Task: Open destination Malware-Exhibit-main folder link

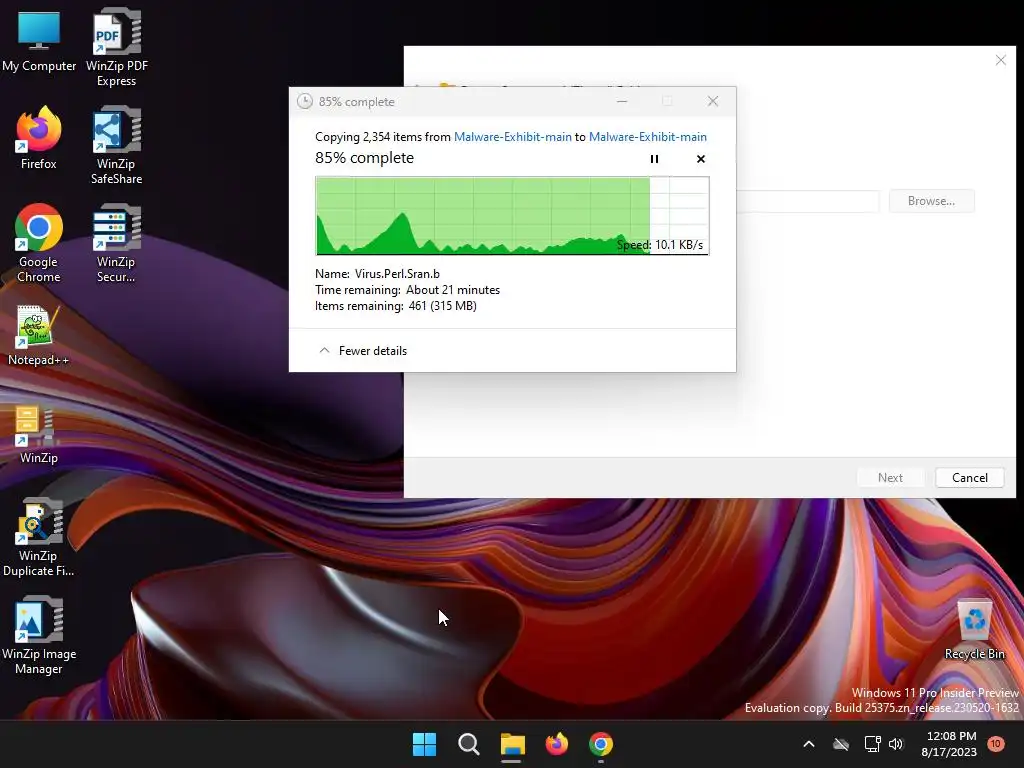Action: click(648, 136)
